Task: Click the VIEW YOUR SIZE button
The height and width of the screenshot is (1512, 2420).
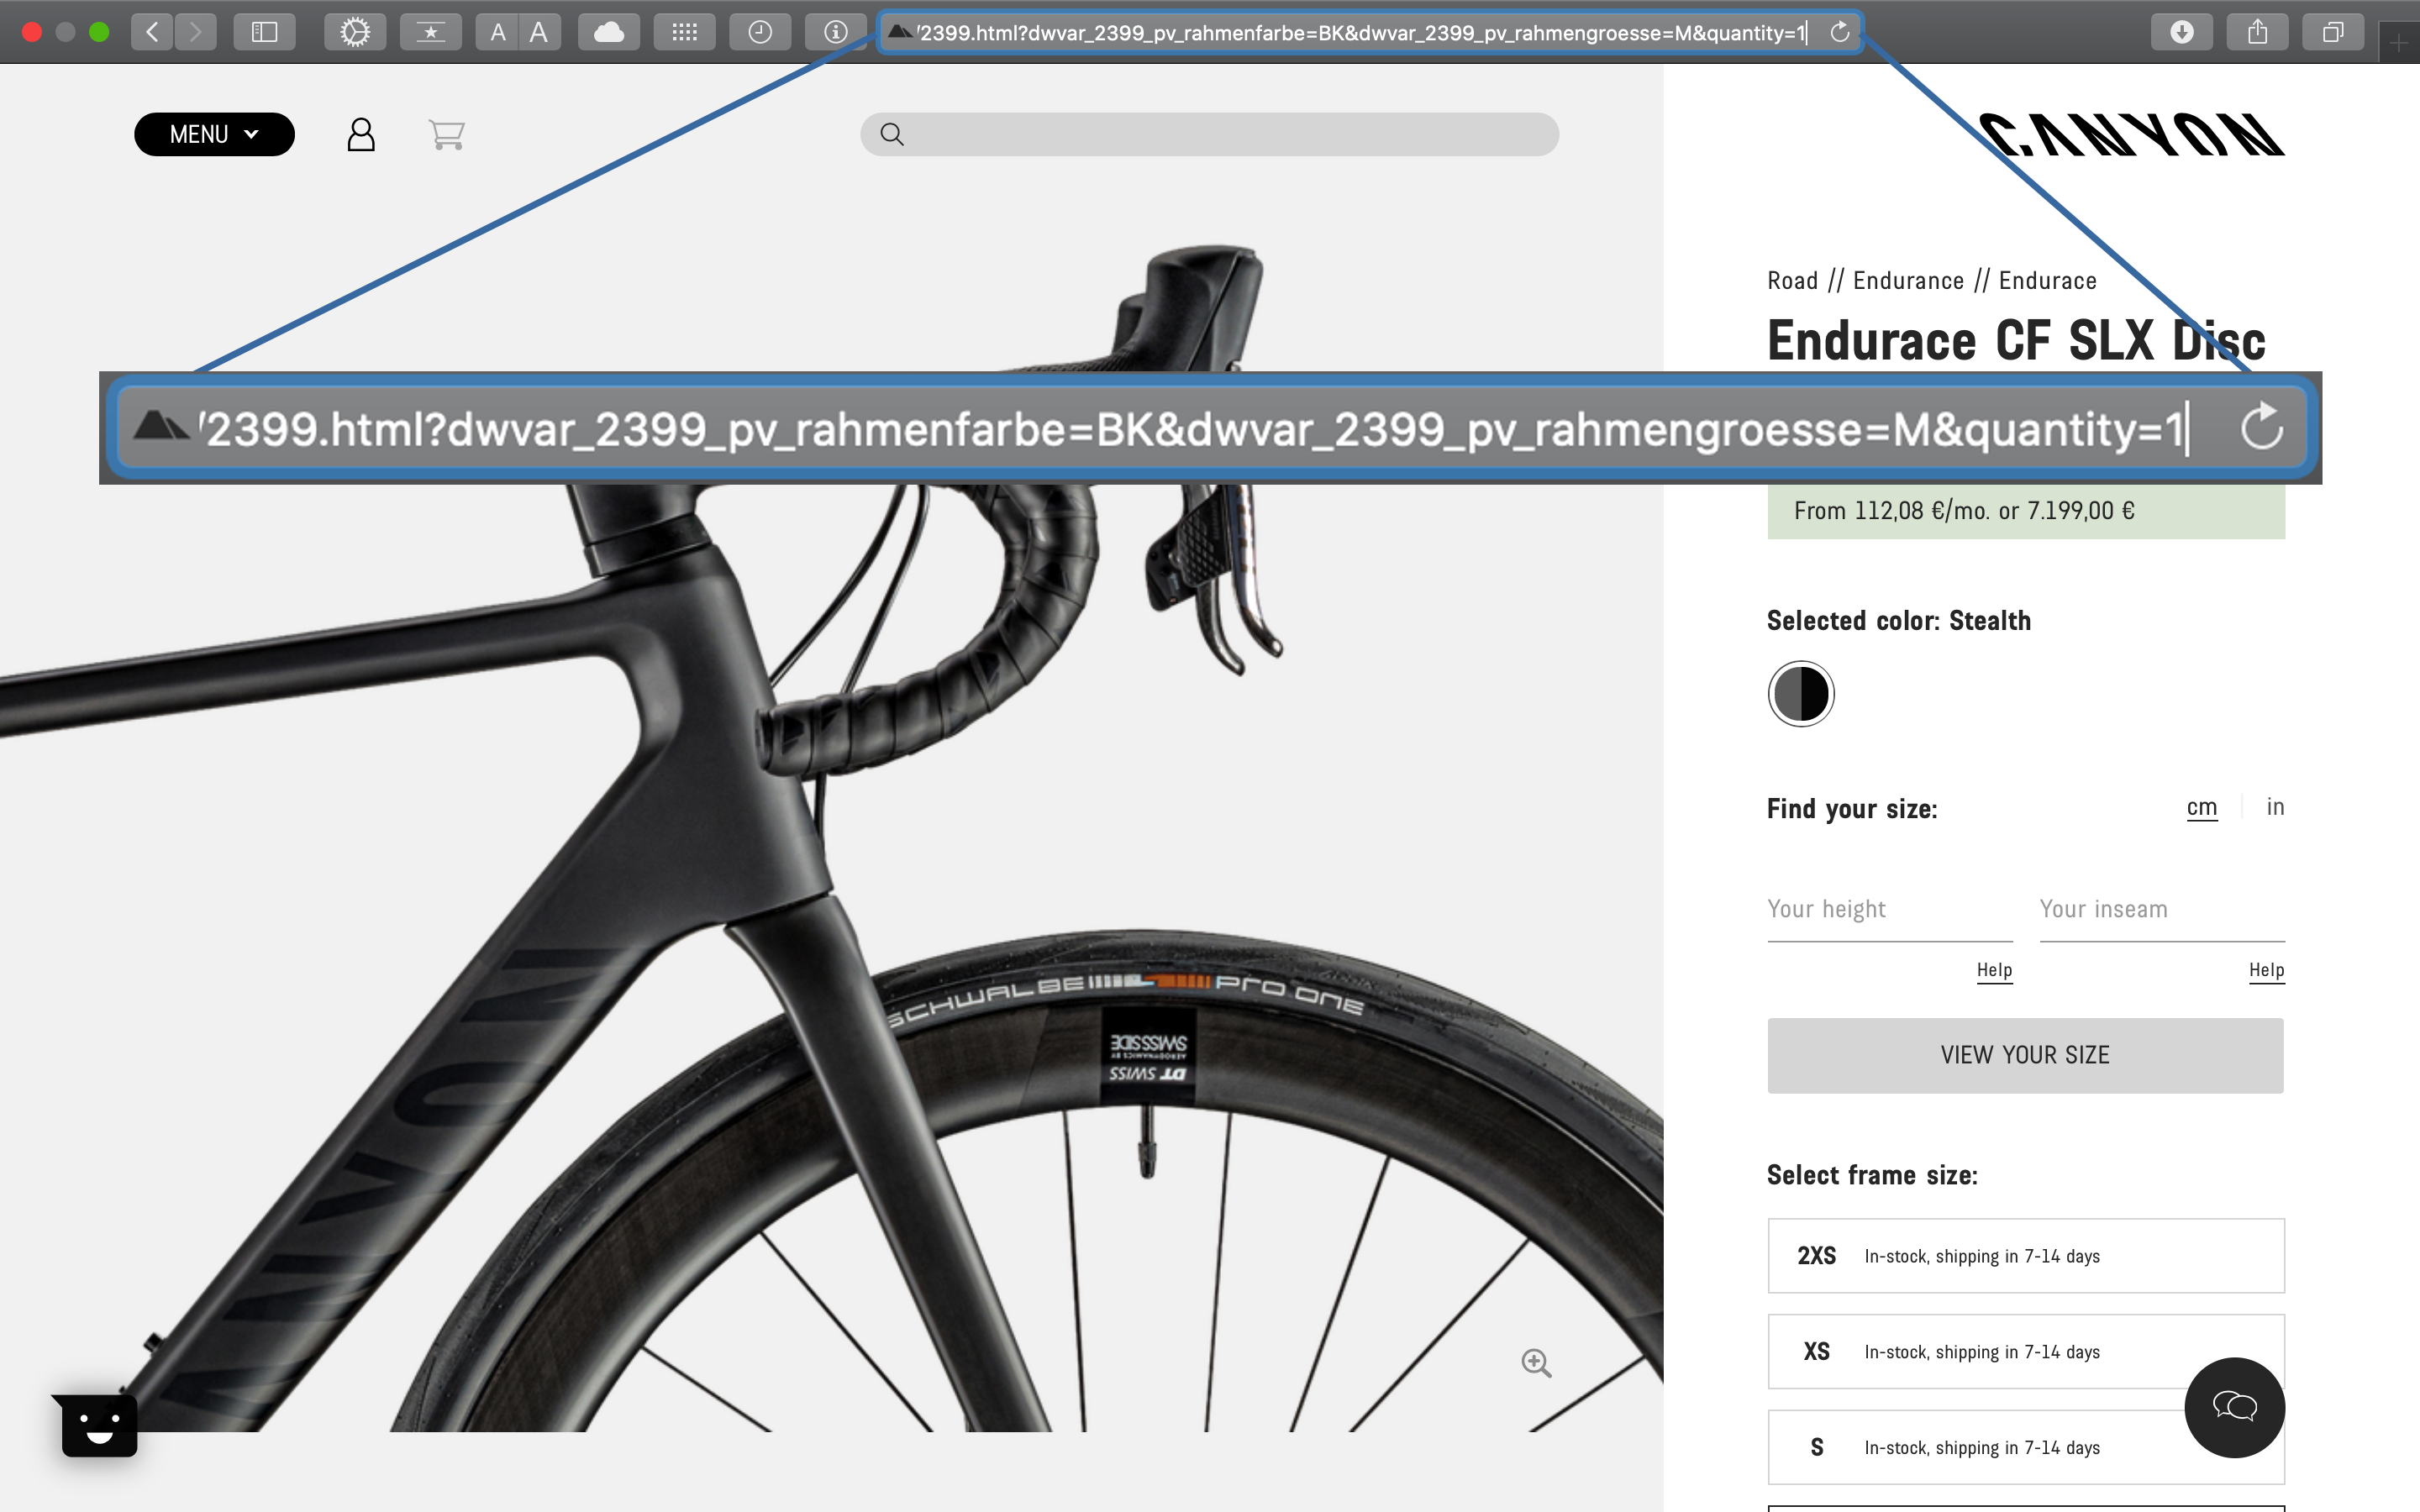Action: (2025, 1055)
